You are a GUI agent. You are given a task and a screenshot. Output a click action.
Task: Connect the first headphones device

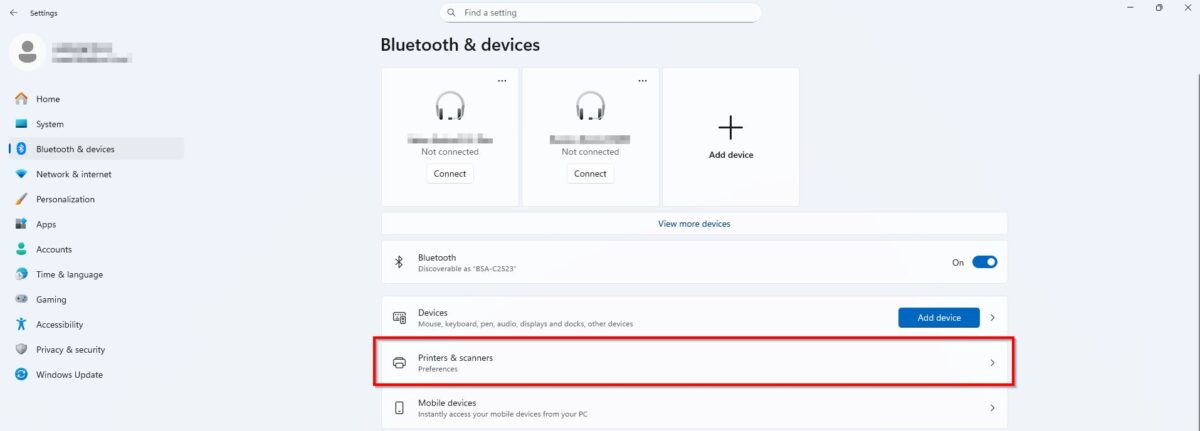450,173
